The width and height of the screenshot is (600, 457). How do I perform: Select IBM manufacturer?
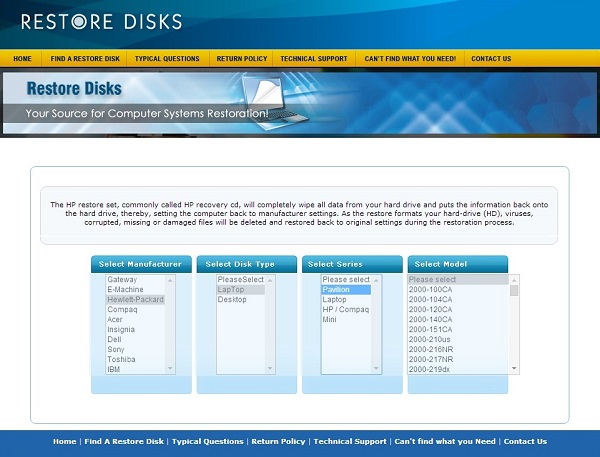tap(135, 369)
